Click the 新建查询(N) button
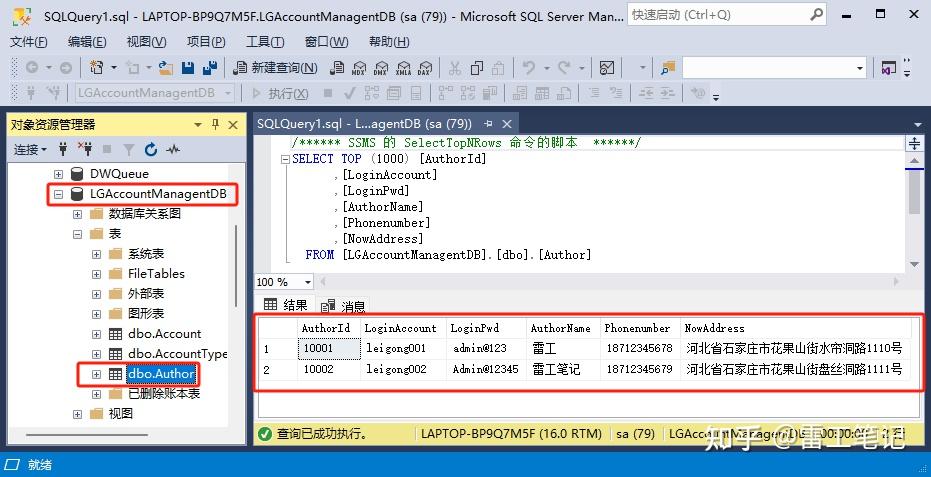This screenshot has height=477, width=931. 275,68
